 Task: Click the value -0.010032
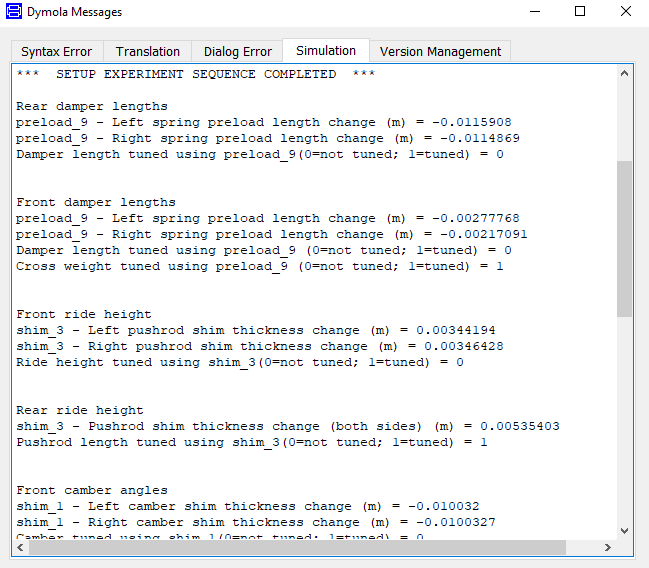click(x=444, y=506)
